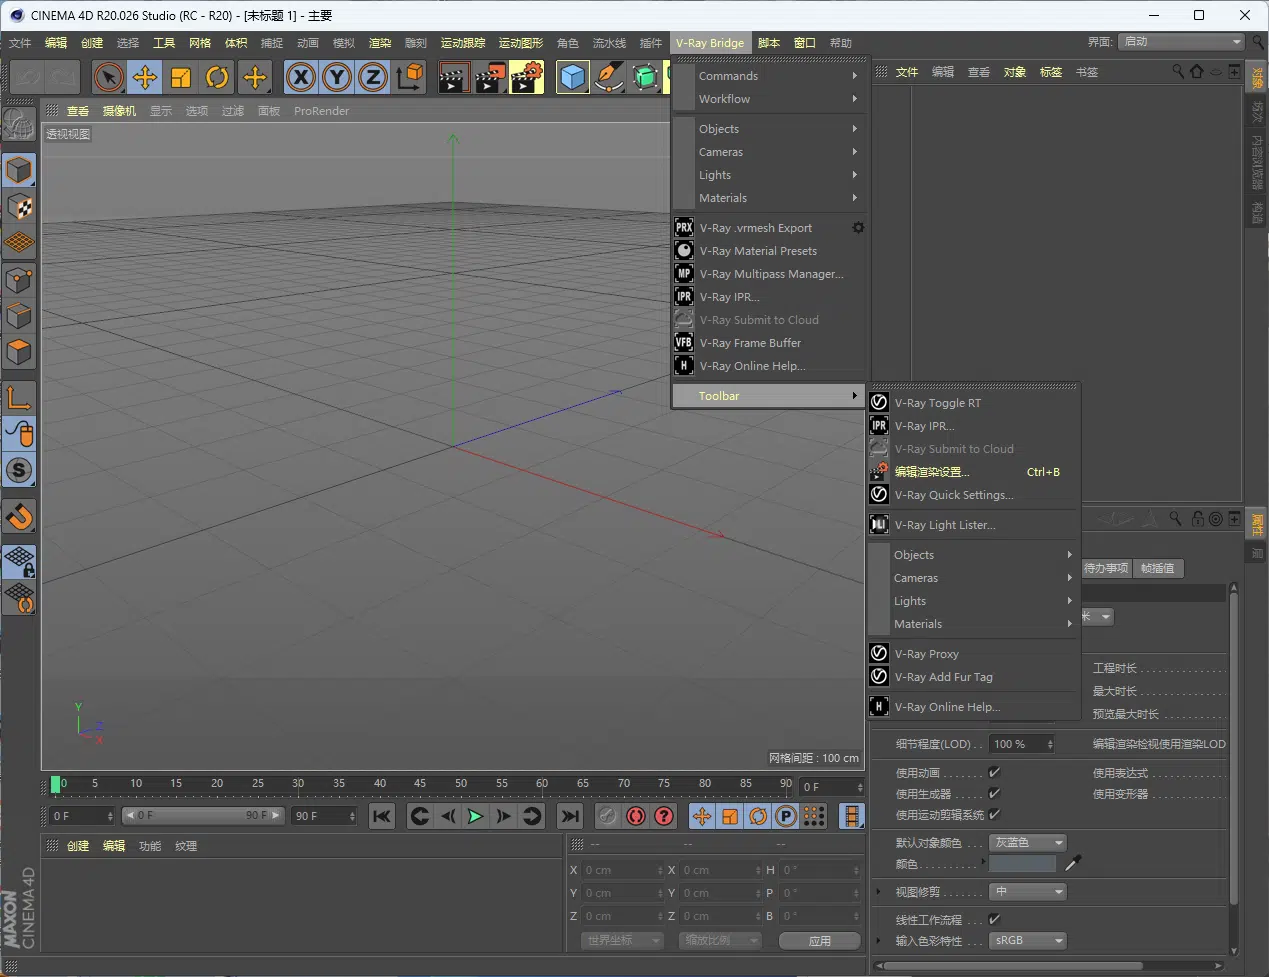This screenshot has width=1269, height=977.
Task: Click the 待办事项 tab button
Action: tap(1106, 568)
